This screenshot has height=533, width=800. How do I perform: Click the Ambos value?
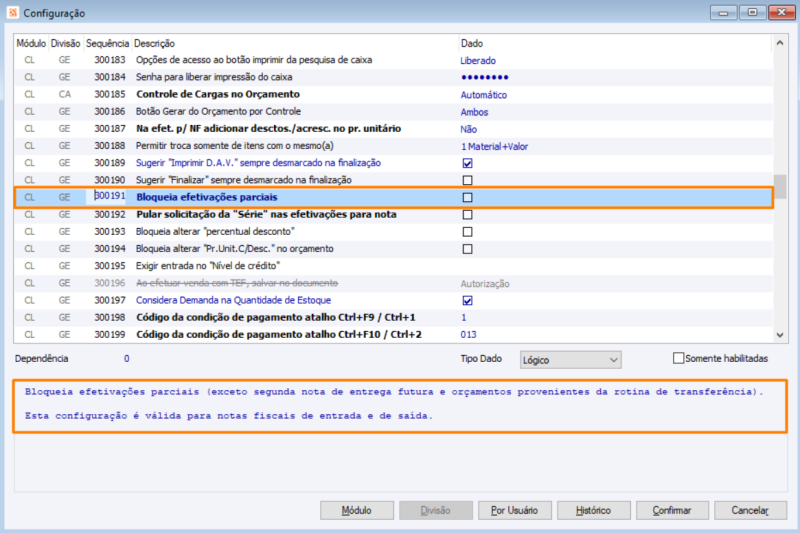click(474, 112)
